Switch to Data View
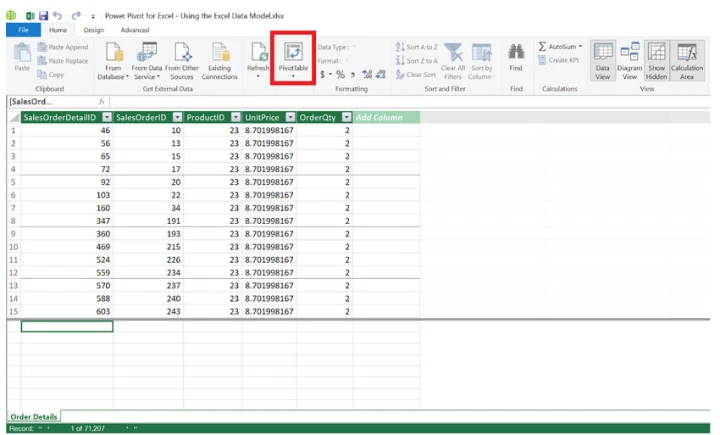This screenshot has width=720, height=435. [x=602, y=61]
